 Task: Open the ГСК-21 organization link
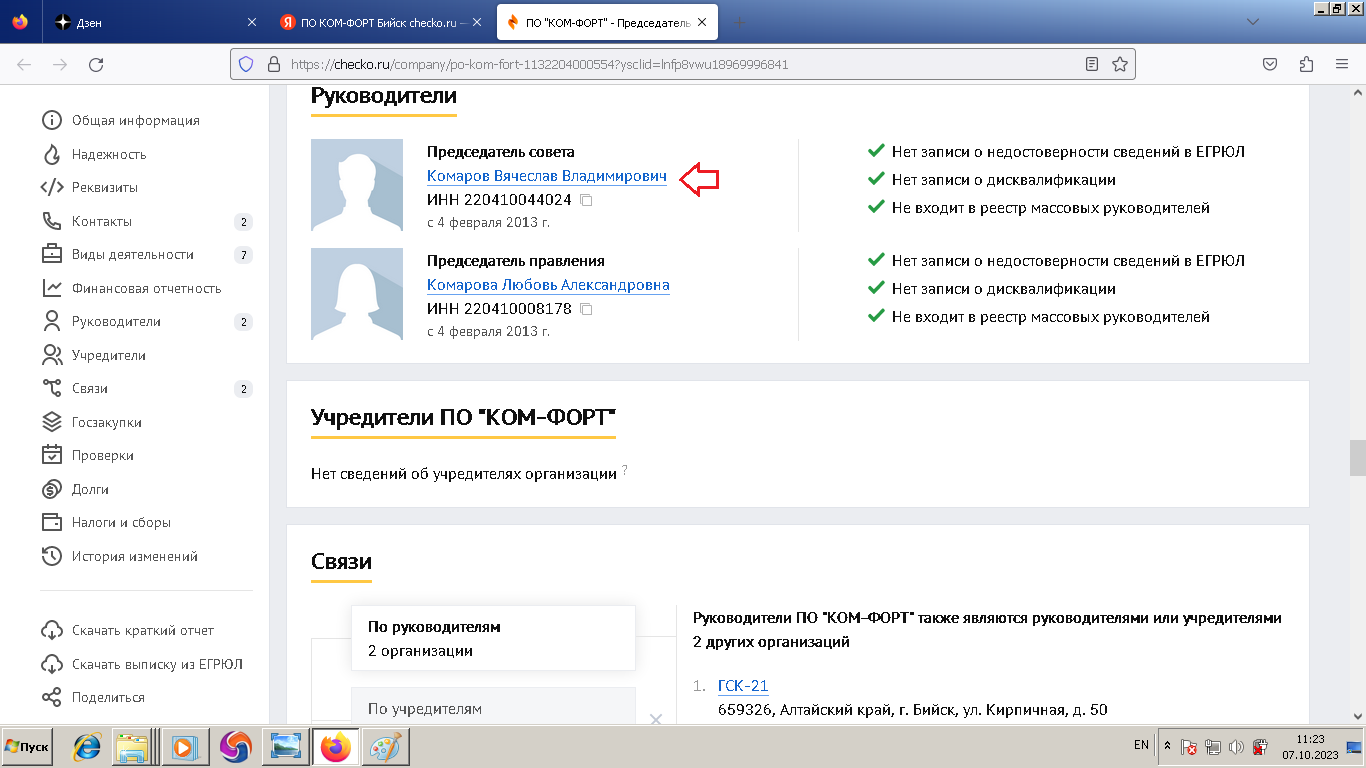coord(743,686)
